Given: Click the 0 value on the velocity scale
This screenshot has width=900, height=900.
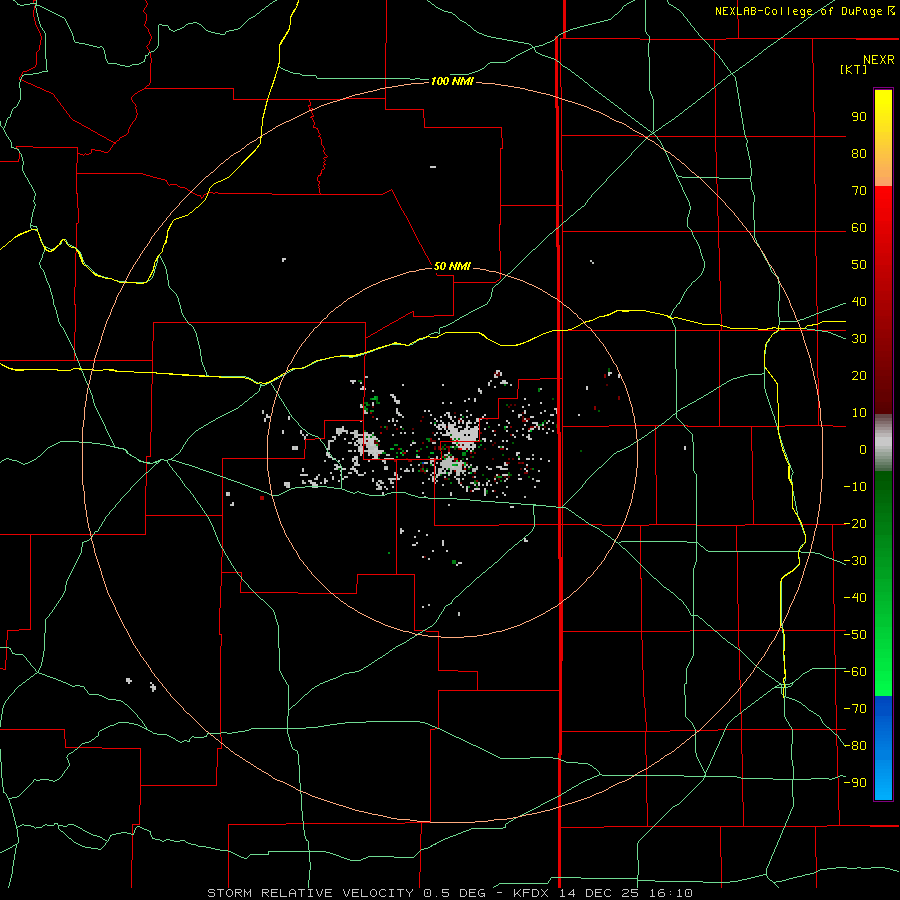Looking at the screenshot, I should click(x=863, y=450).
